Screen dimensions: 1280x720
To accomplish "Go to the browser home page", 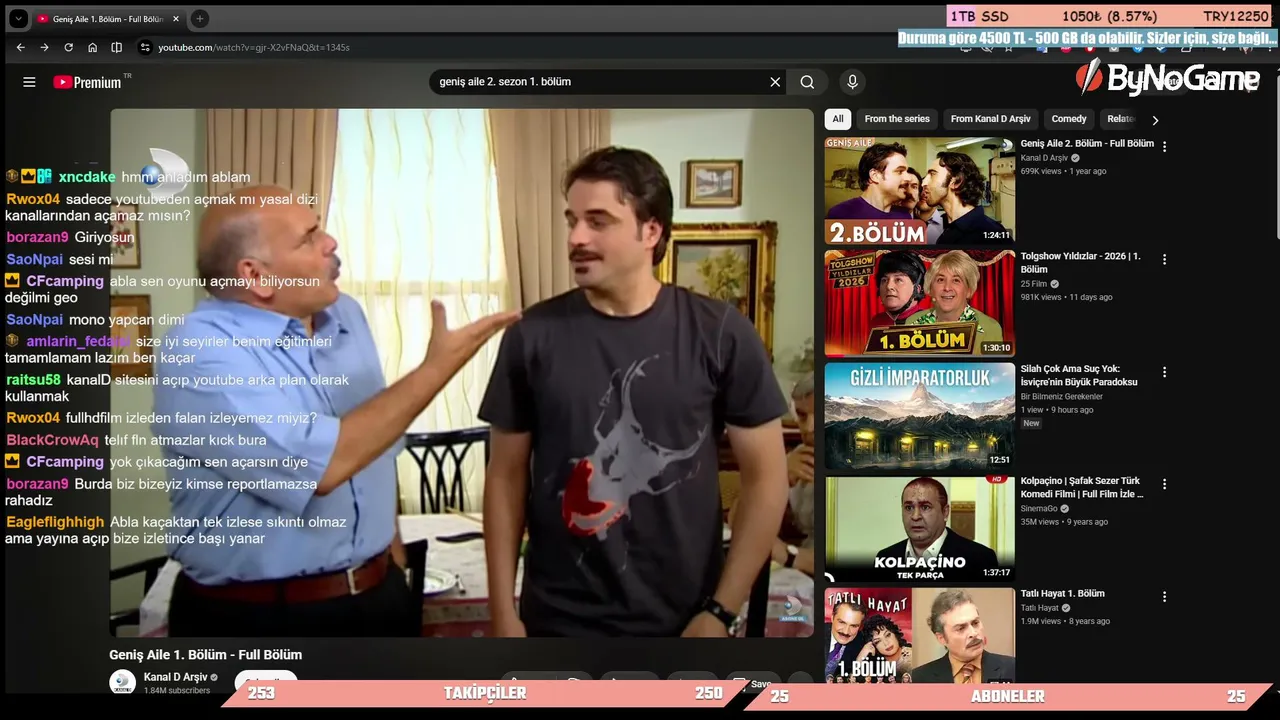I will tap(92, 47).
